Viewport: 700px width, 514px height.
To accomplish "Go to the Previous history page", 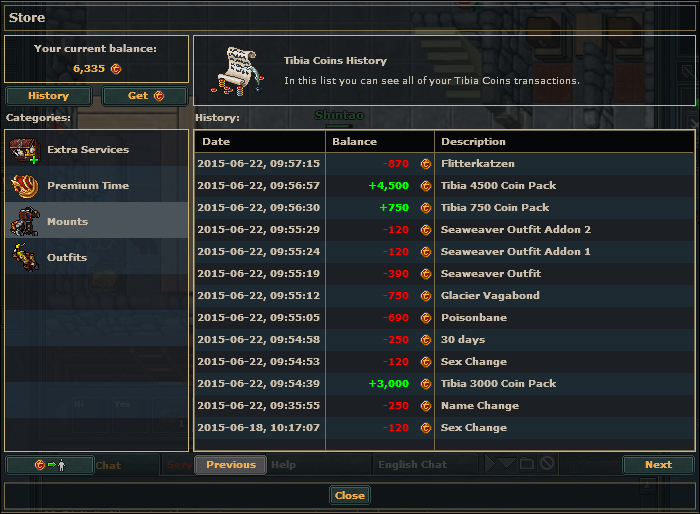I will tap(231, 465).
